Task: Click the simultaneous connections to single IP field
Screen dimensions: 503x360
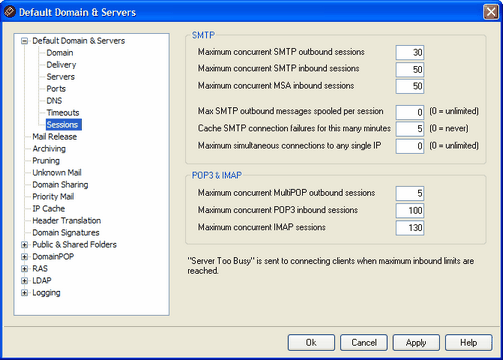Action: pos(410,146)
